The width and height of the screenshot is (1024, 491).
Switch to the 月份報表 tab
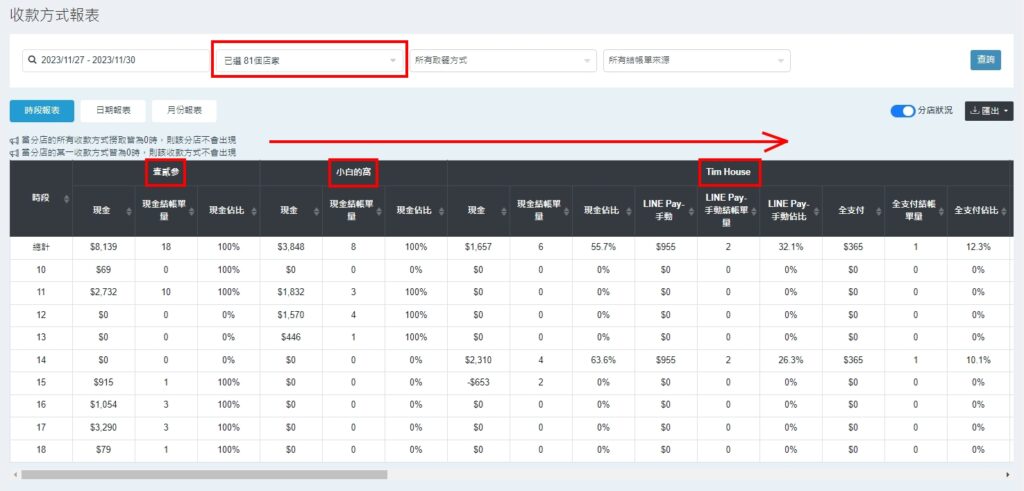[x=184, y=111]
